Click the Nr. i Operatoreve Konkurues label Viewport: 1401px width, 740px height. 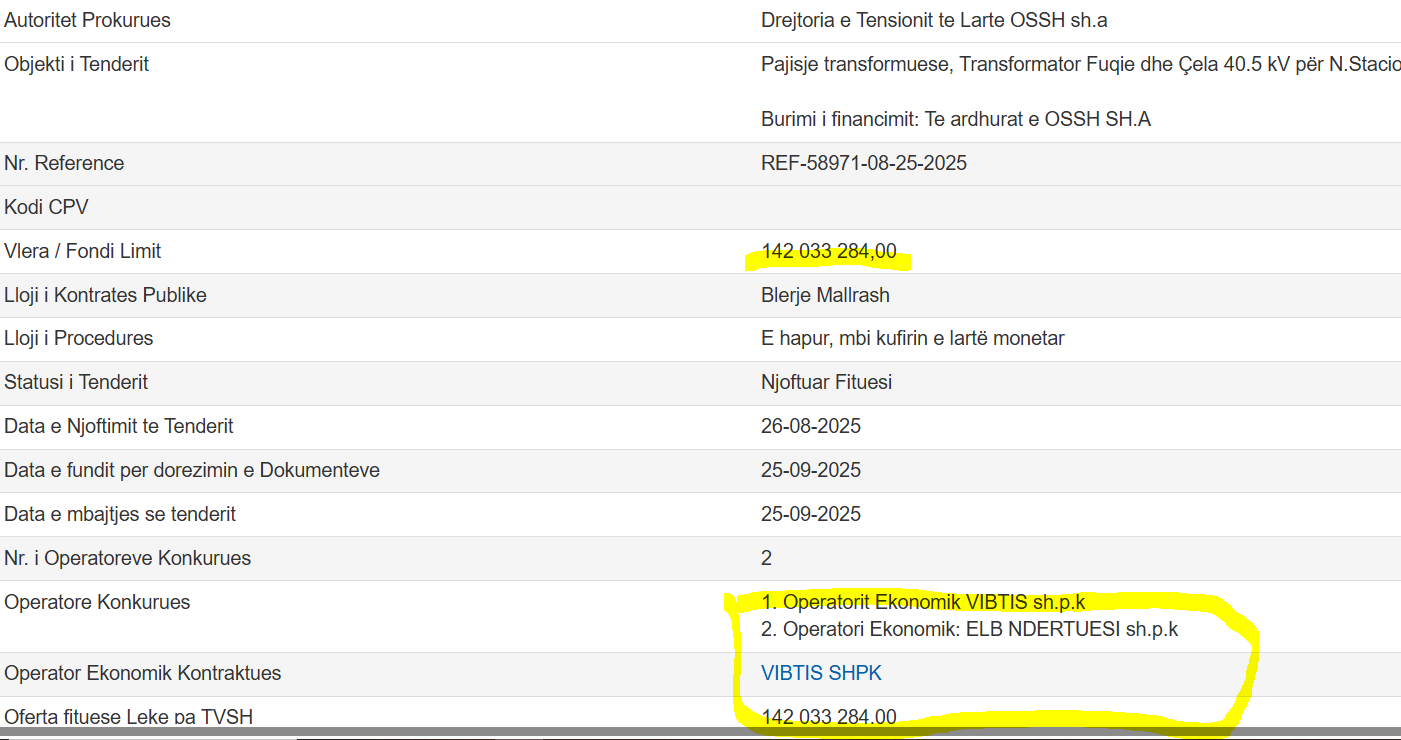pos(127,558)
